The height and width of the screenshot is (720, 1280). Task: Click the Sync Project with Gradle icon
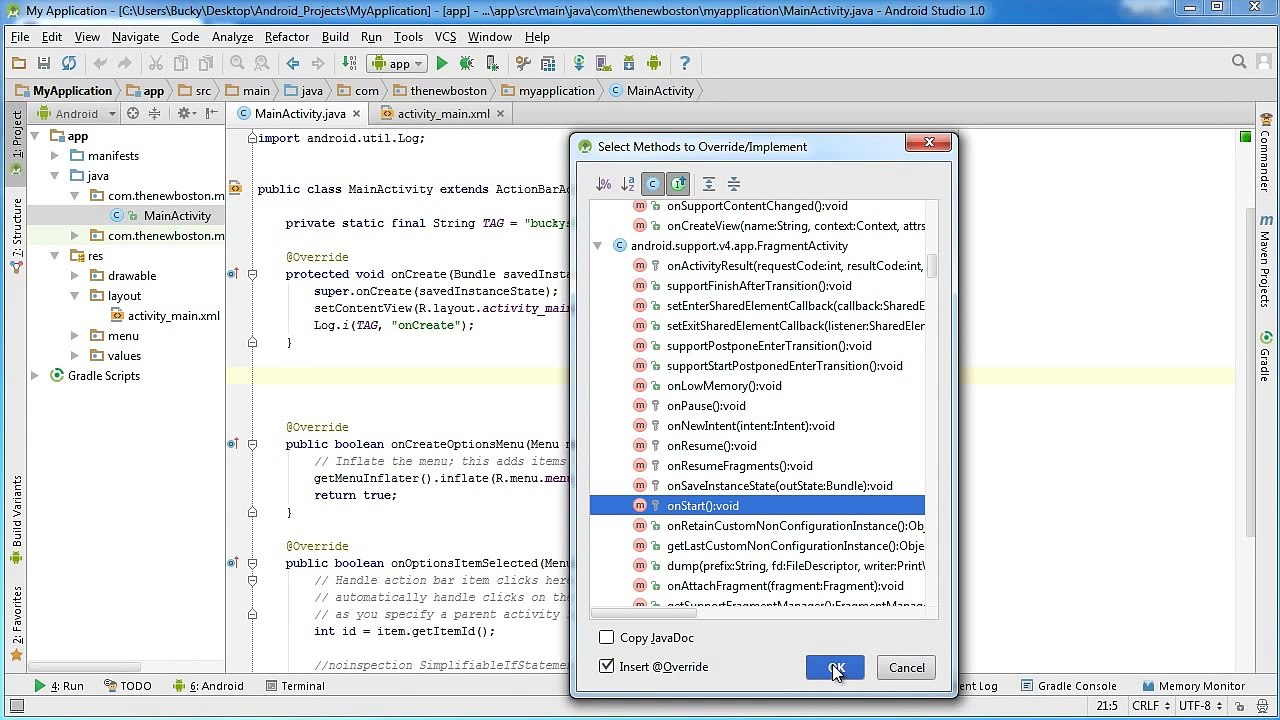[x=579, y=63]
